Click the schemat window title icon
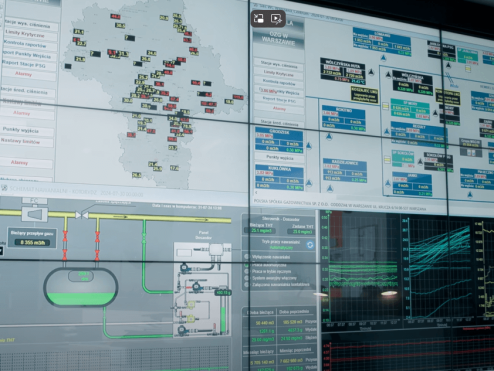The width and height of the screenshot is (494, 371). click(x=4, y=189)
